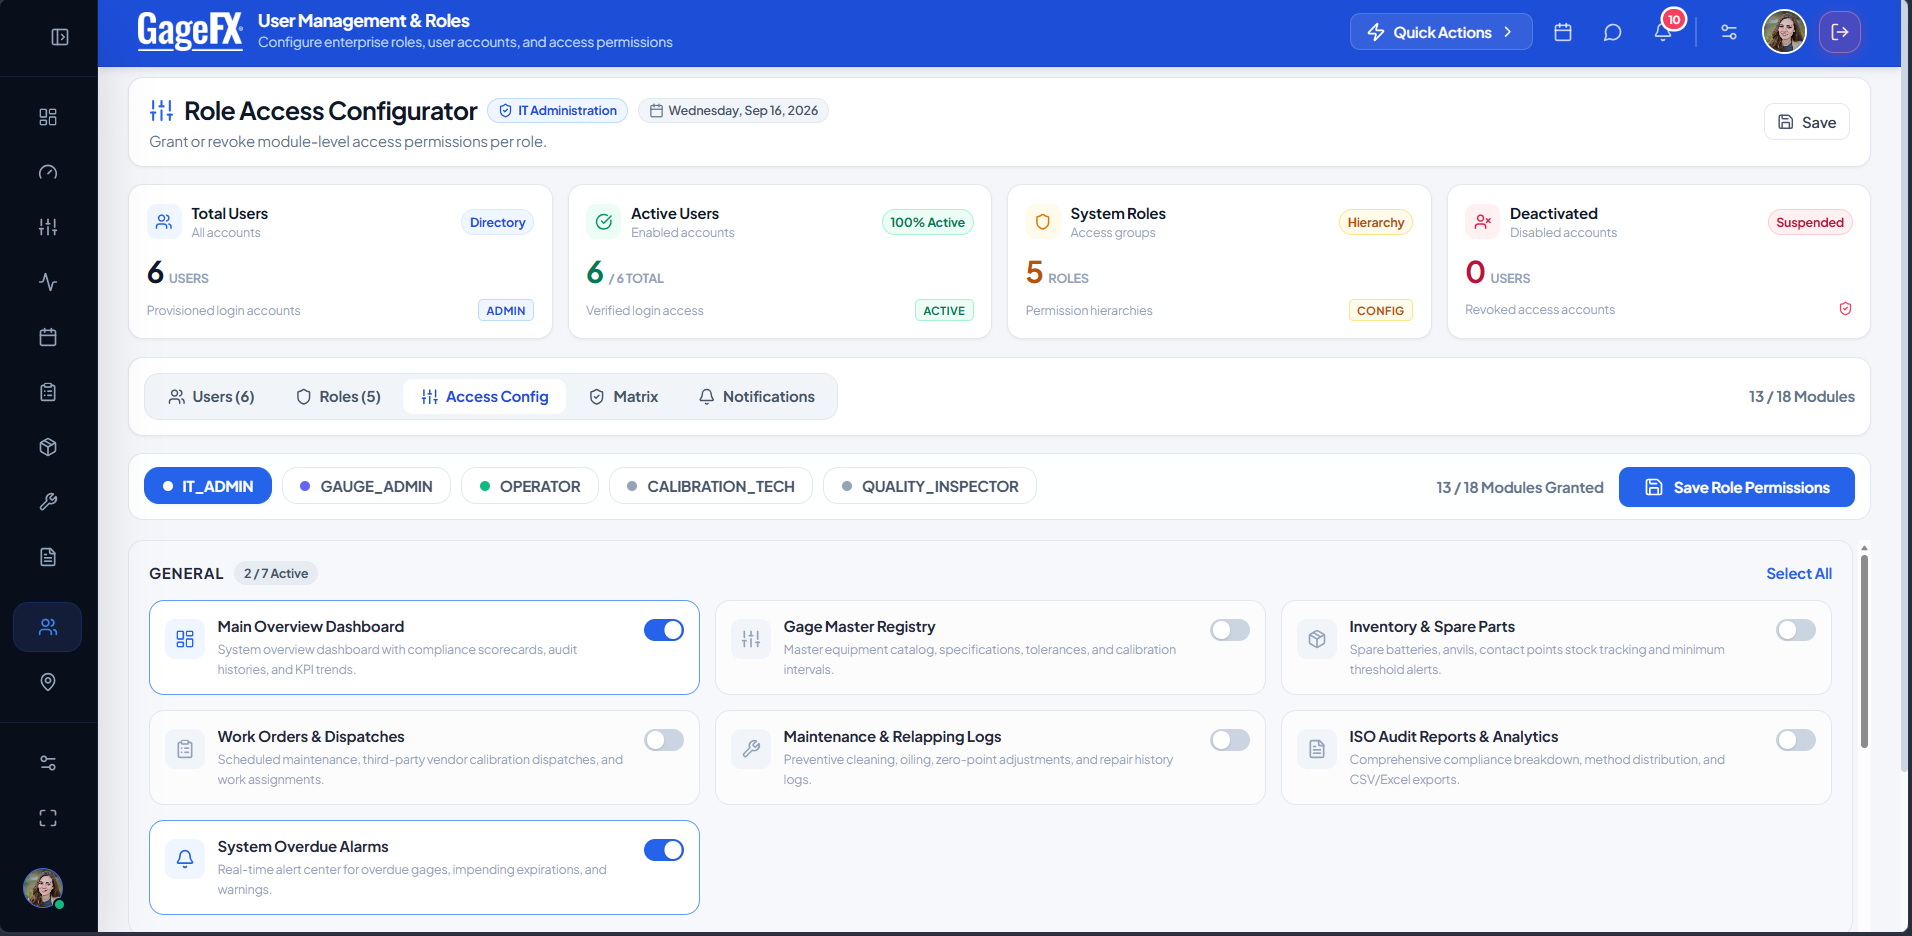Image resolution: width=1912 pixels, height=936 pixels.
Task: Click the Save button at top
Action: pyautogui.click(x=1806, y=122)
